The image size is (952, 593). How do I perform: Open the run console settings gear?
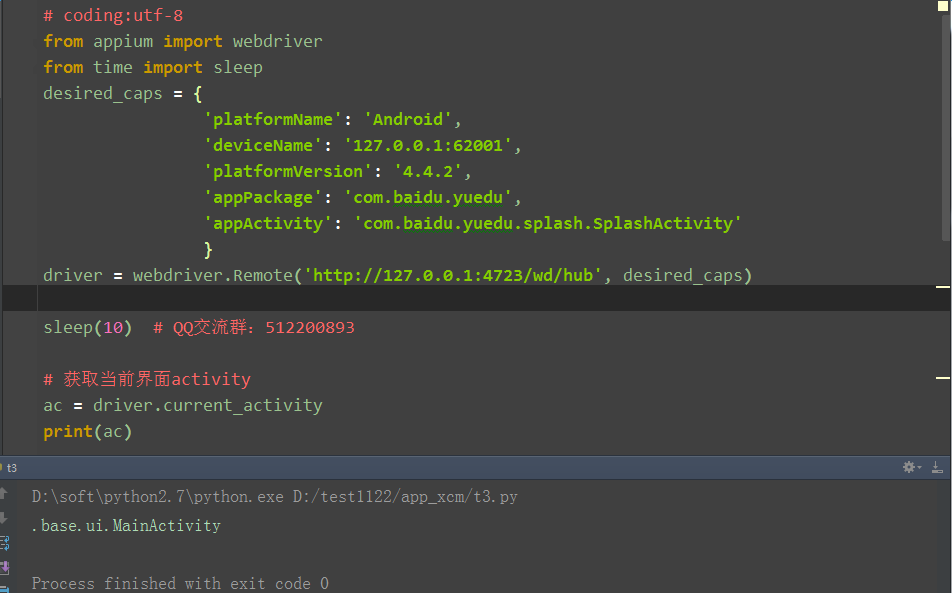pos(909,467)
